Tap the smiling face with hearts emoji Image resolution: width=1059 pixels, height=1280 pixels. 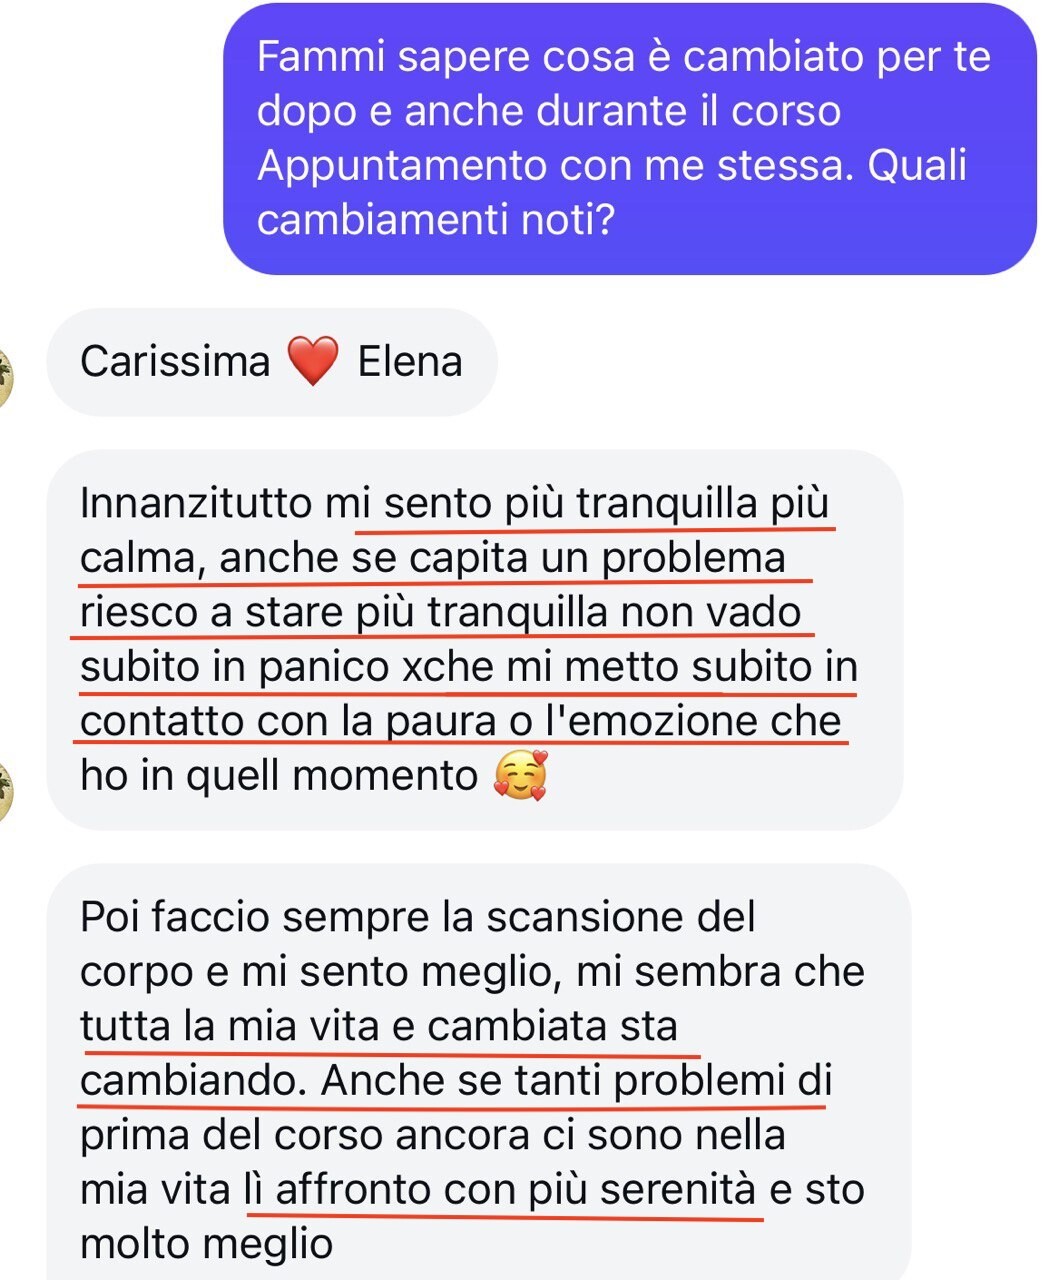pos(521,775)
